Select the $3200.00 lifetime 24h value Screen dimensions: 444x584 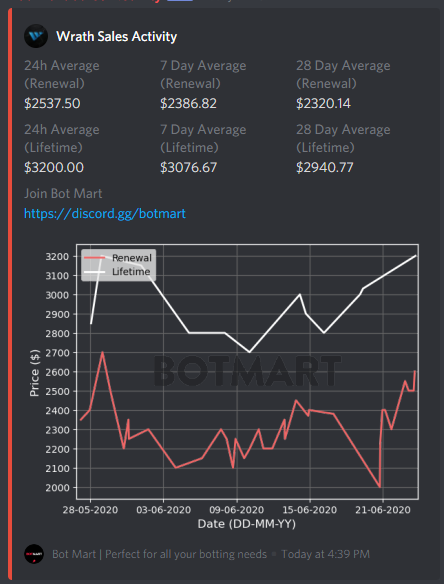[x=54, y=167]
